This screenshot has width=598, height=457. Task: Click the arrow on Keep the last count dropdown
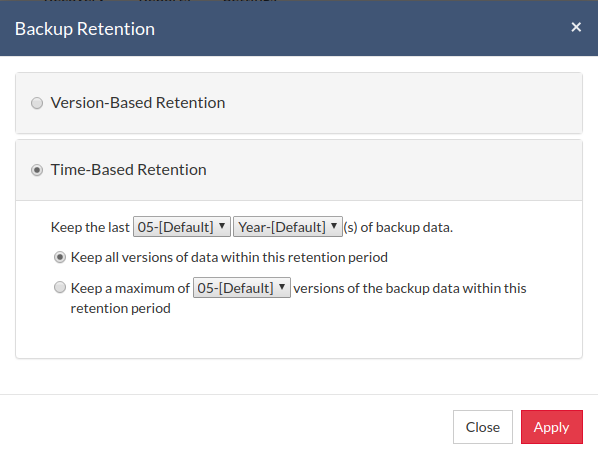pyautogui.click(x=222, y=226)
